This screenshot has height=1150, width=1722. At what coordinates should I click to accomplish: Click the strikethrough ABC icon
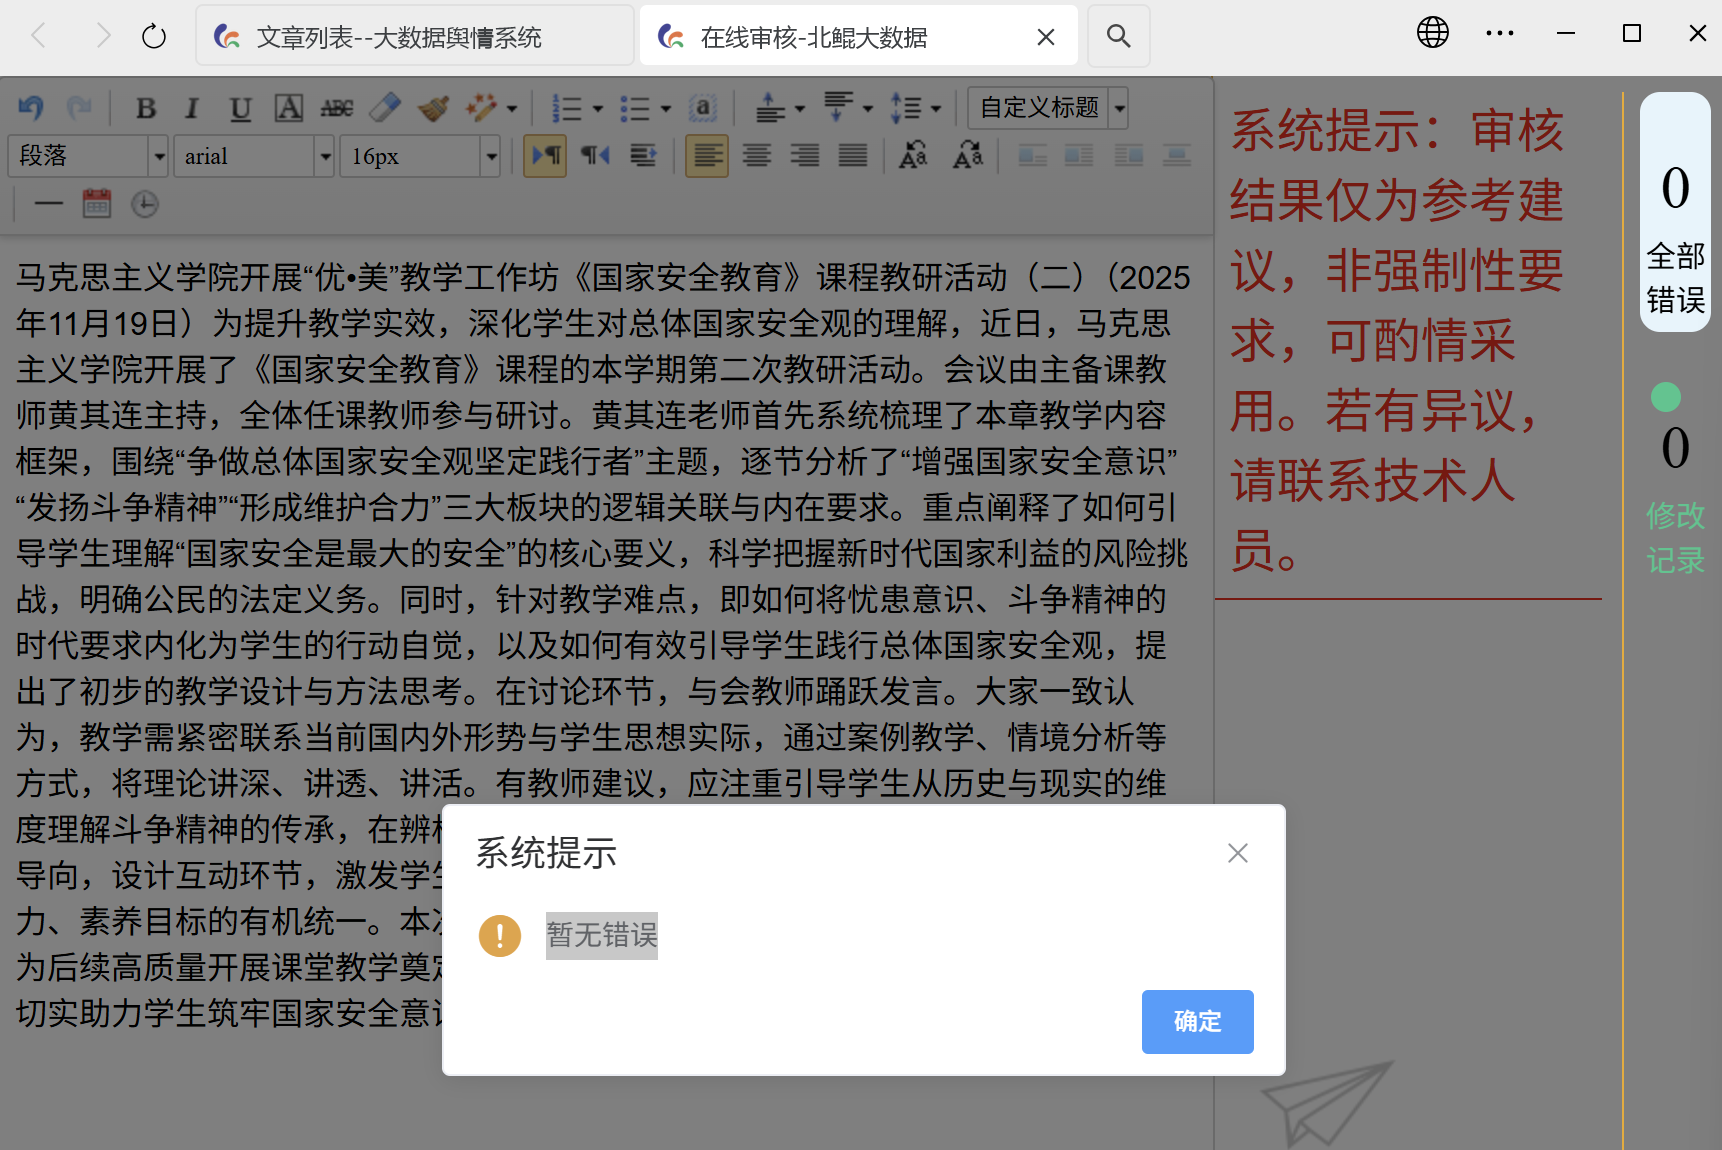[337, 107]
